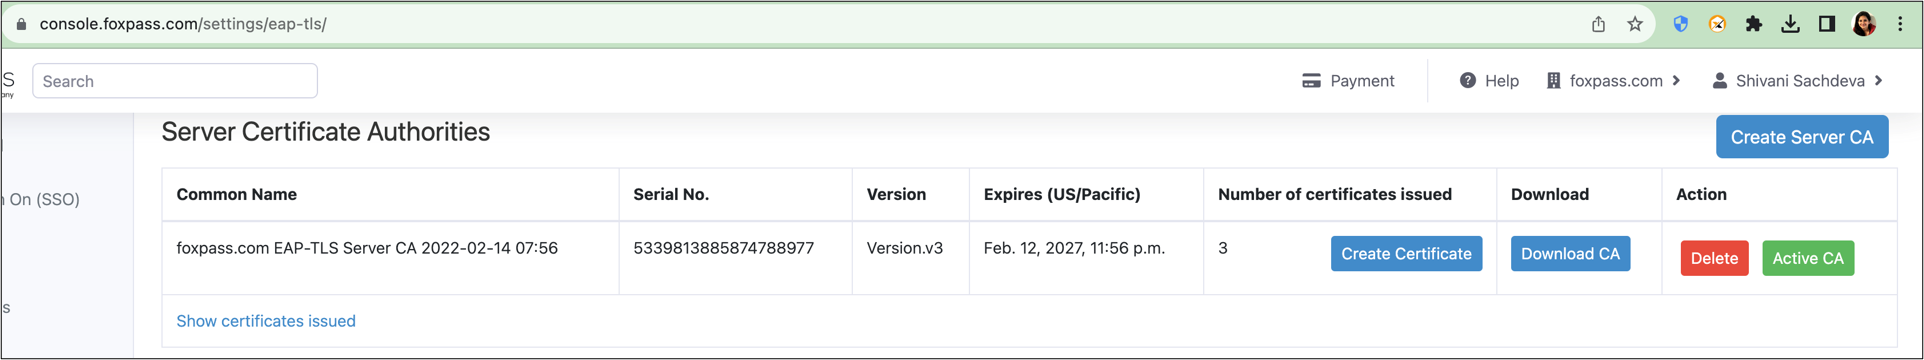Open the browser Extensions puzzle icon

(1754, 24)
